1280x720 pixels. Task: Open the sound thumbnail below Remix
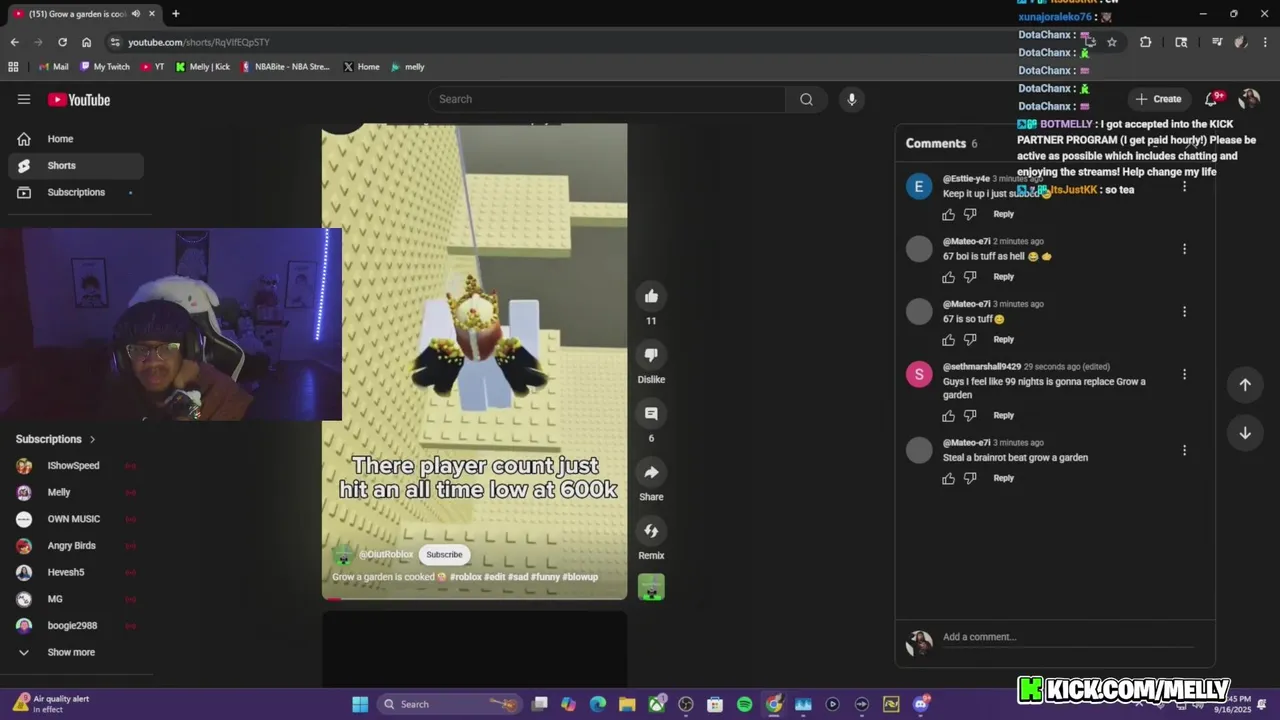point(651,587)
